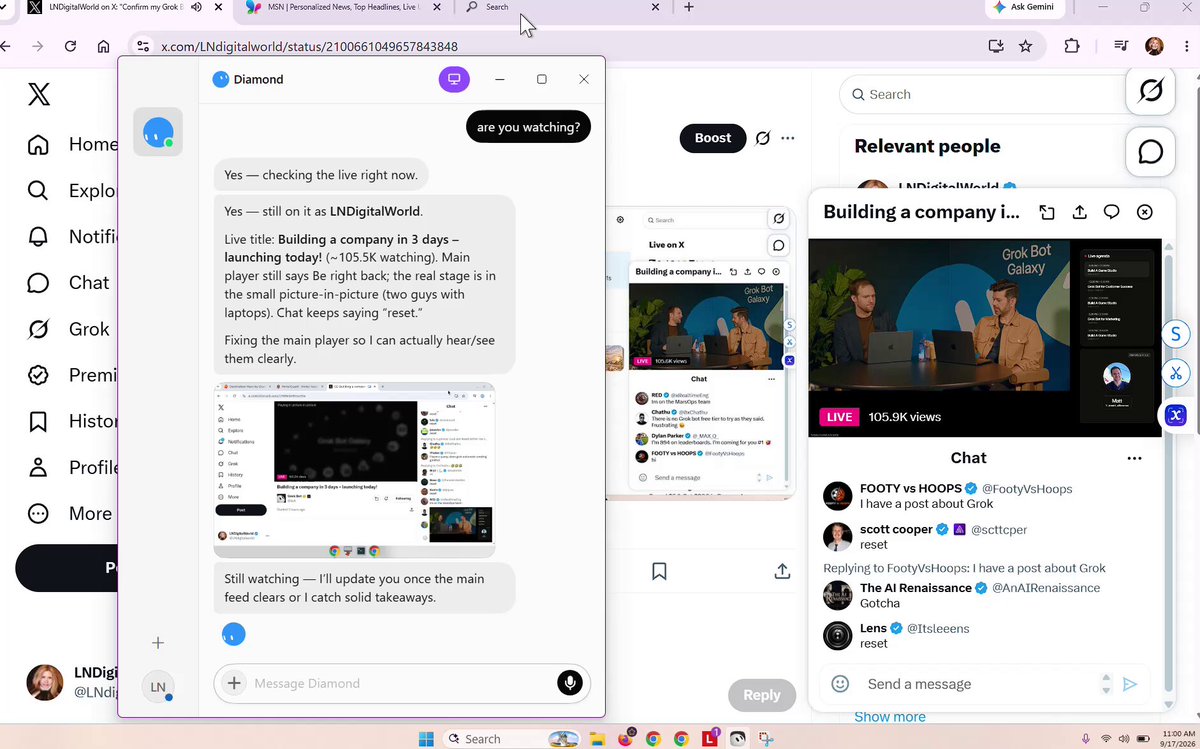The height and width of the screenshot is (749, 1200).
Task: Bookmark the post with the bookmark icon
Action: click(659, 571)
